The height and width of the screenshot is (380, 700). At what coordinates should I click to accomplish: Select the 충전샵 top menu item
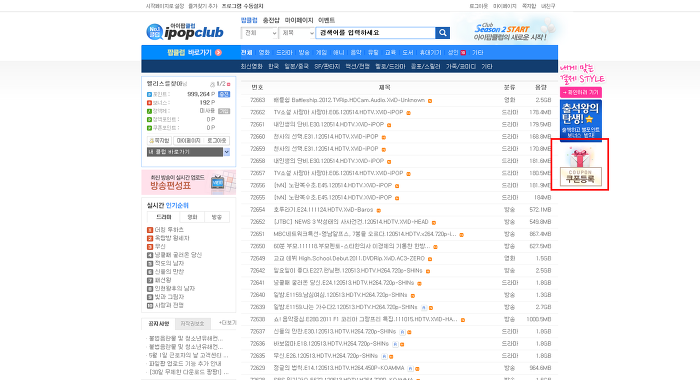271,20
